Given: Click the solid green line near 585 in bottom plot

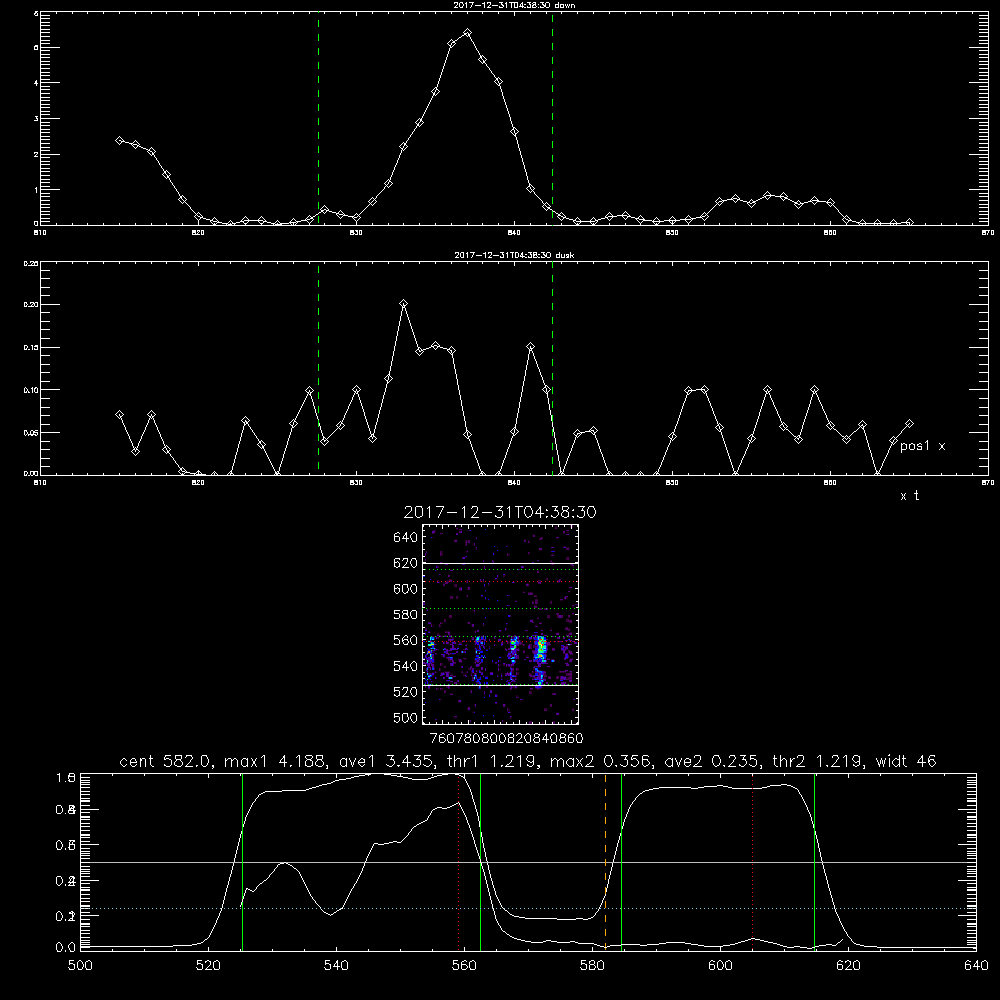Looking at the screenshot, I should (621, 861).
